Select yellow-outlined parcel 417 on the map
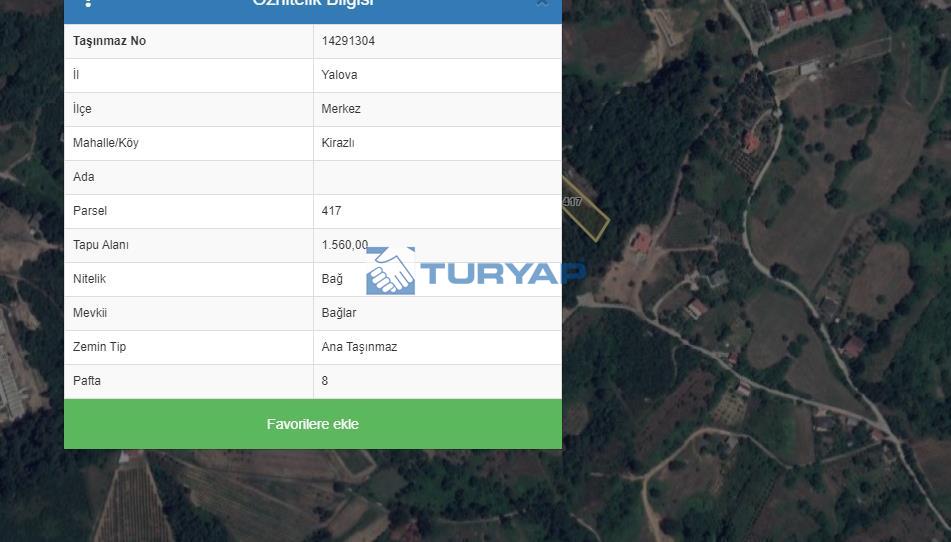The image size is (951, 542). pos(586,209)
